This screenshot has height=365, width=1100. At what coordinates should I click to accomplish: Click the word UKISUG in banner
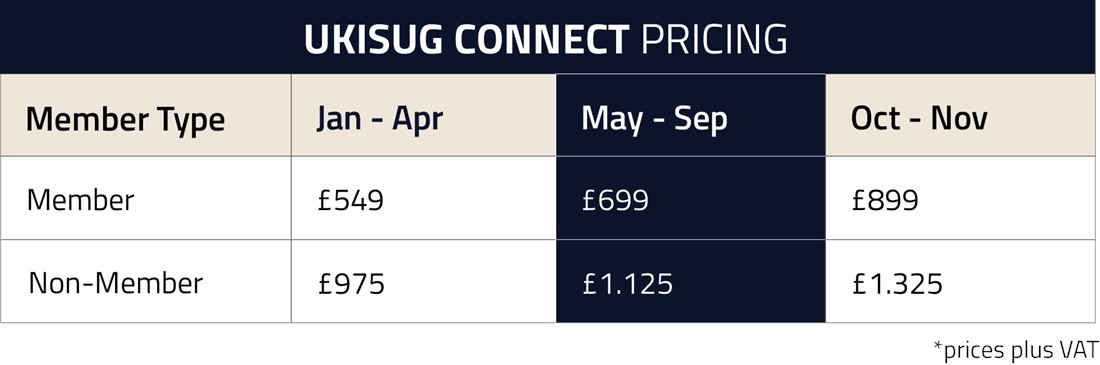pyautogui.click(x=373, y=39)
